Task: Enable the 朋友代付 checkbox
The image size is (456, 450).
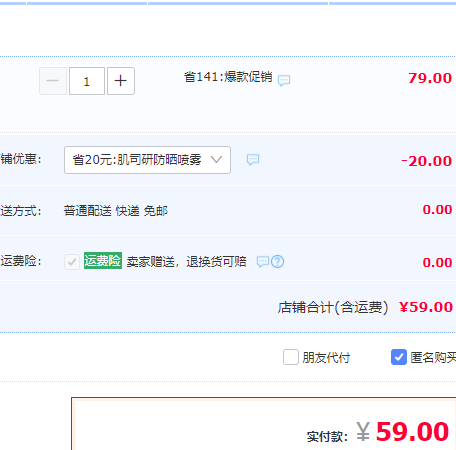Action: tap(291, 357)
